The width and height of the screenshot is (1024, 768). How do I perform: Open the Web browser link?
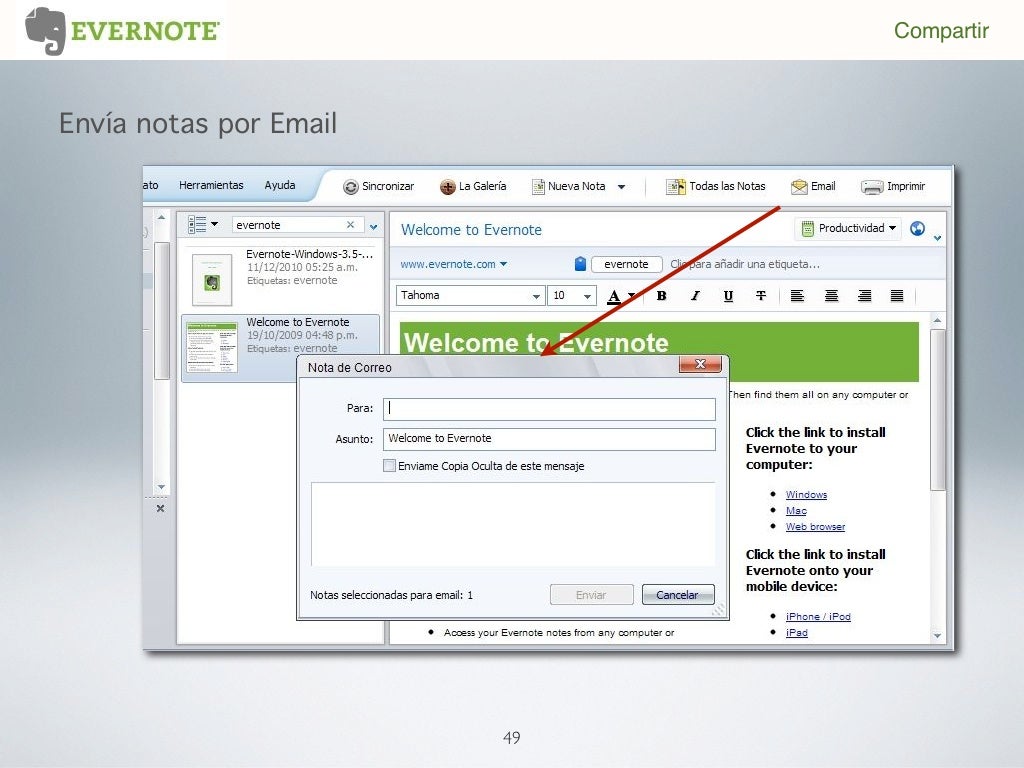(815, 526)
